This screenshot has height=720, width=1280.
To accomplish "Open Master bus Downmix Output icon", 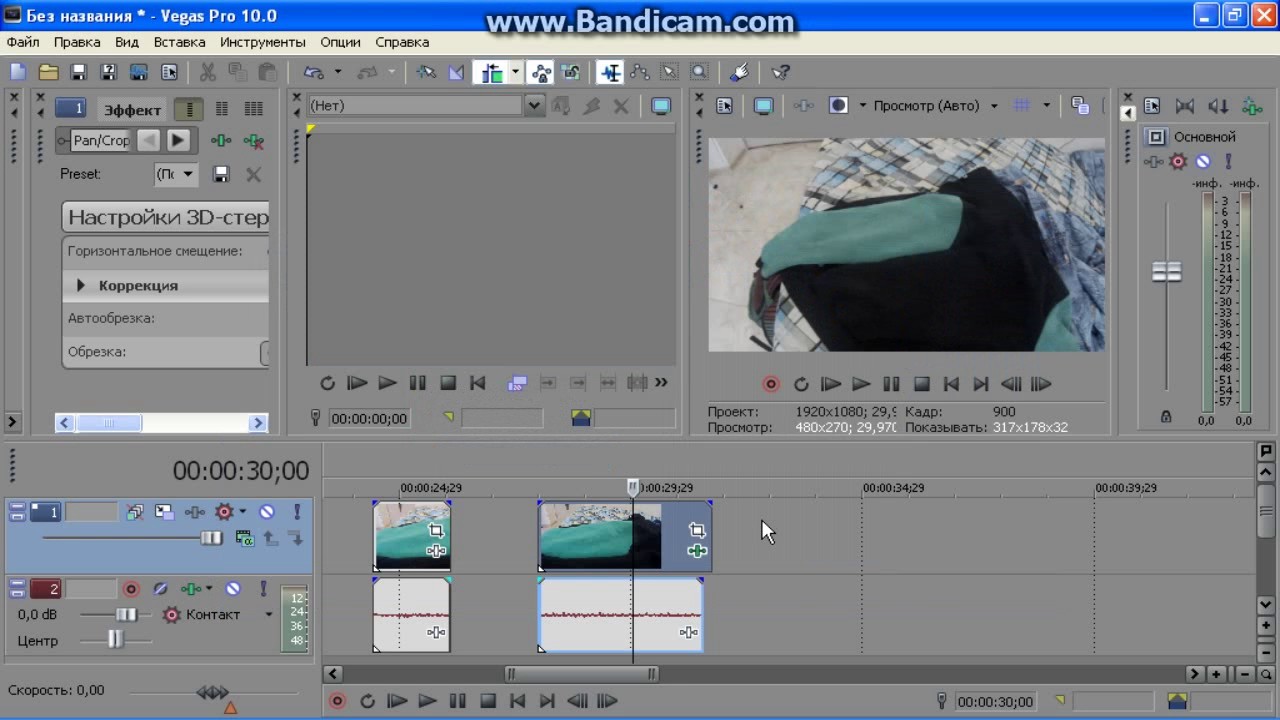I will [x=1185, y=106].
